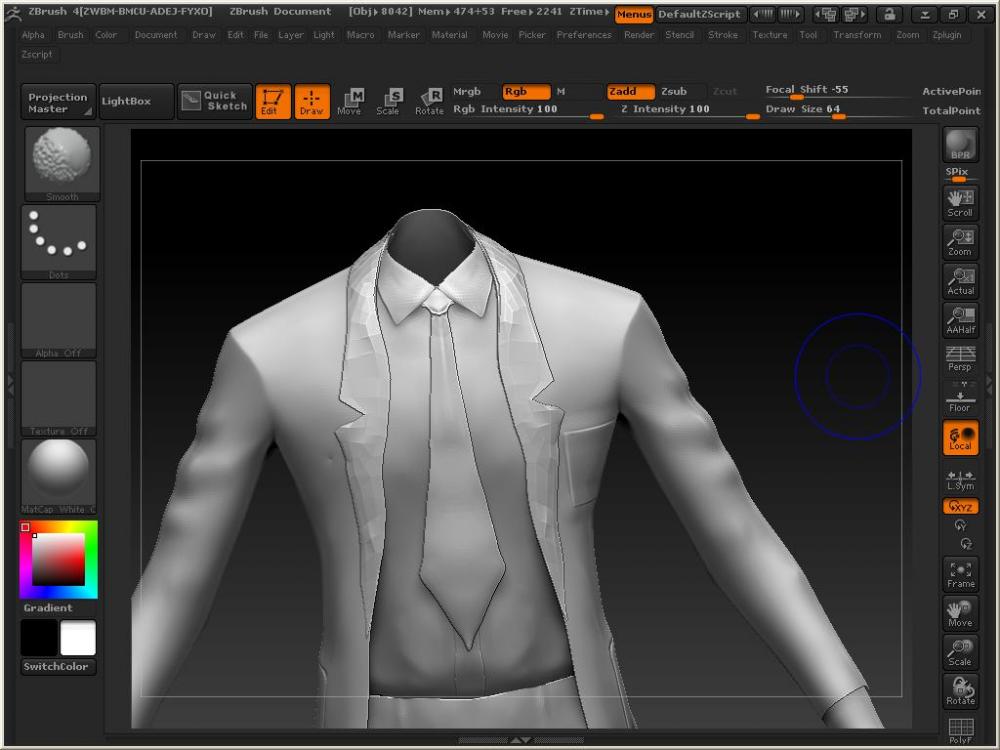Viewport: 1000px width, 750px height.
Task: Click the Alpha Off thumbnail
Action: 59,320
